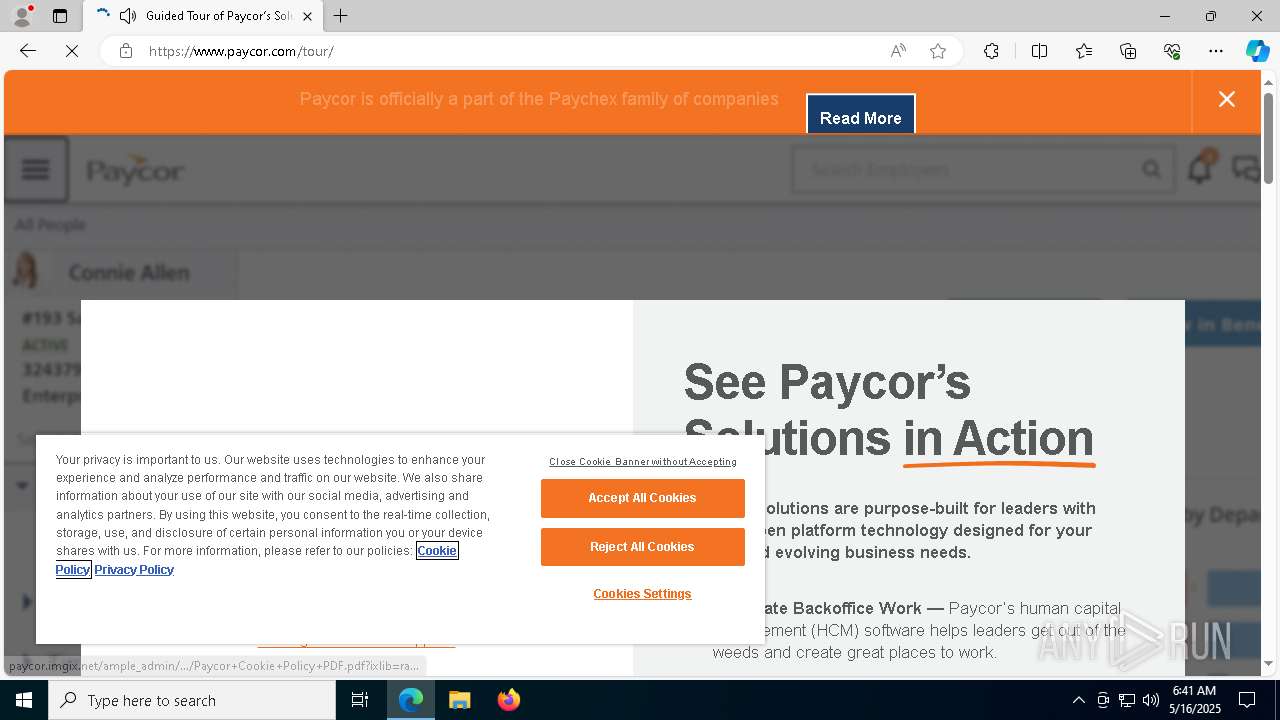Open the Windows Start menu
This screenshot has width=1280, height=720.
(24, 700)
